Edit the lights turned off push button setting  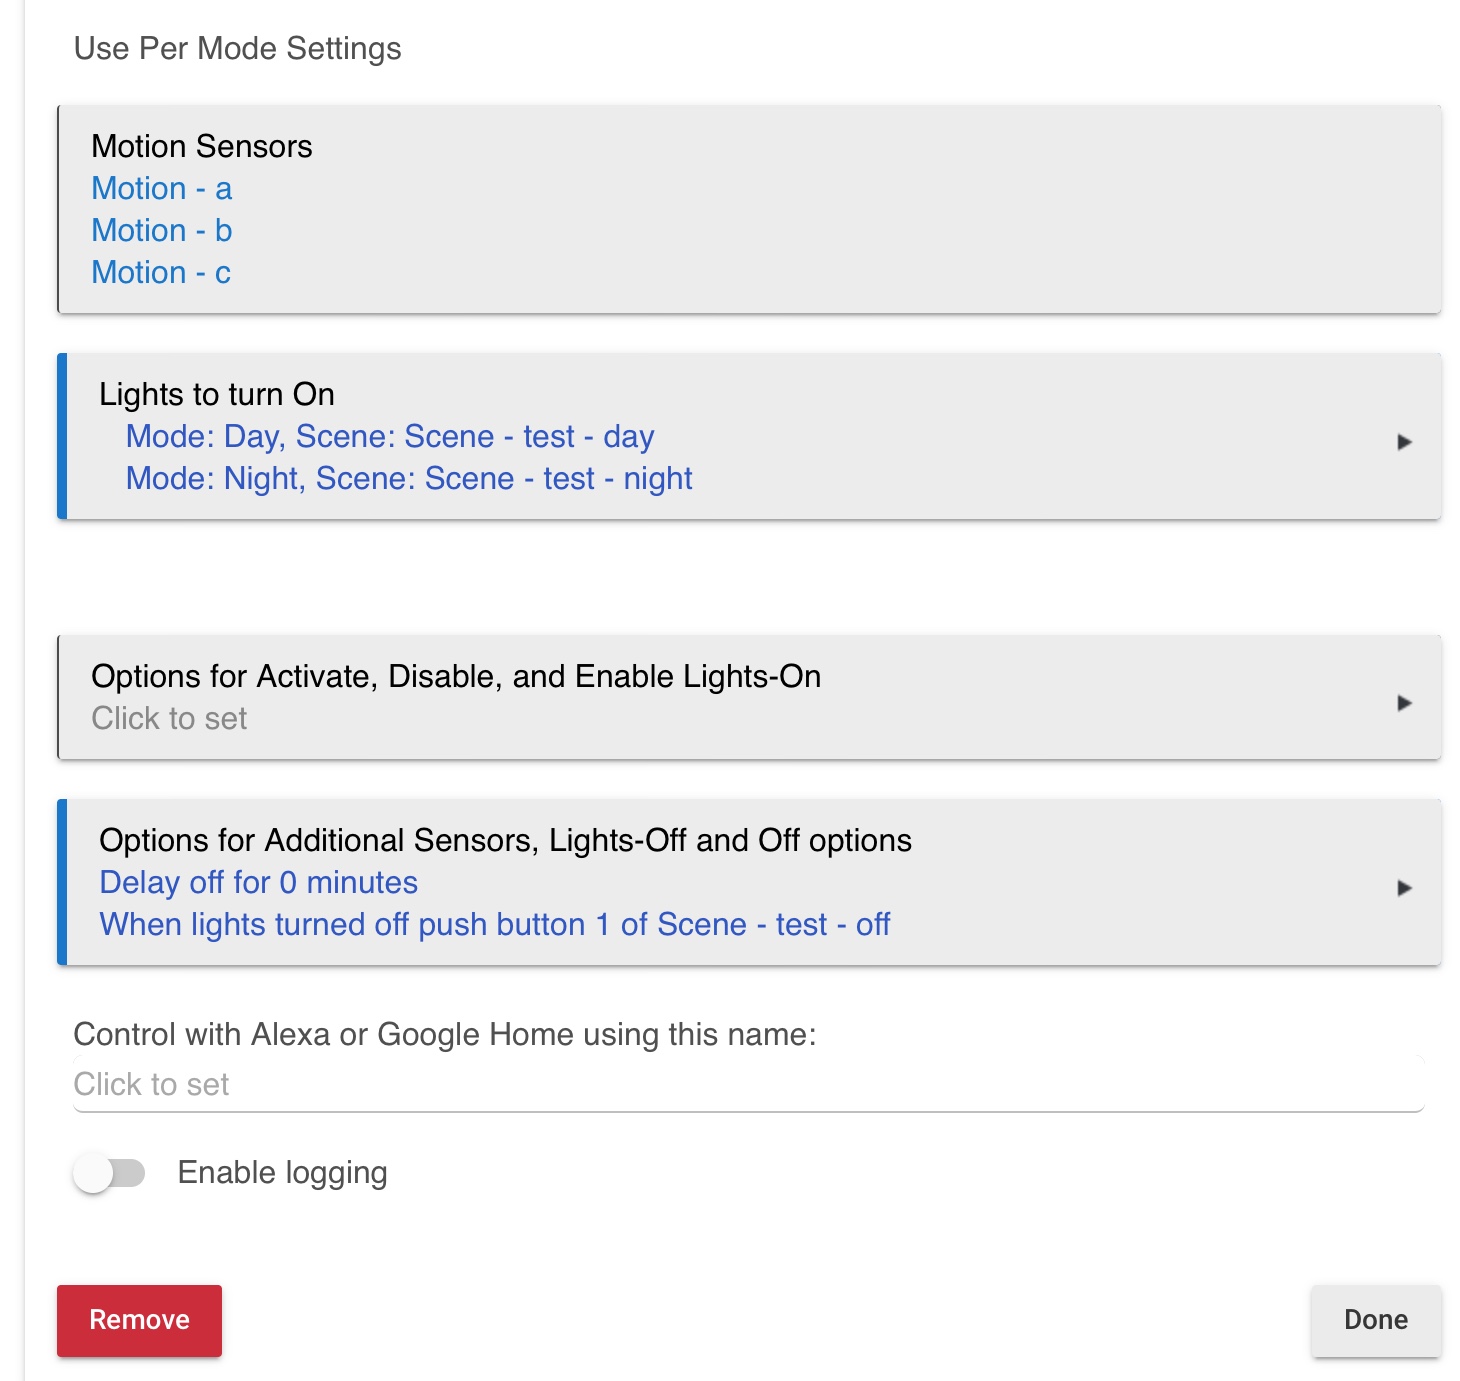tap(494, 925)
